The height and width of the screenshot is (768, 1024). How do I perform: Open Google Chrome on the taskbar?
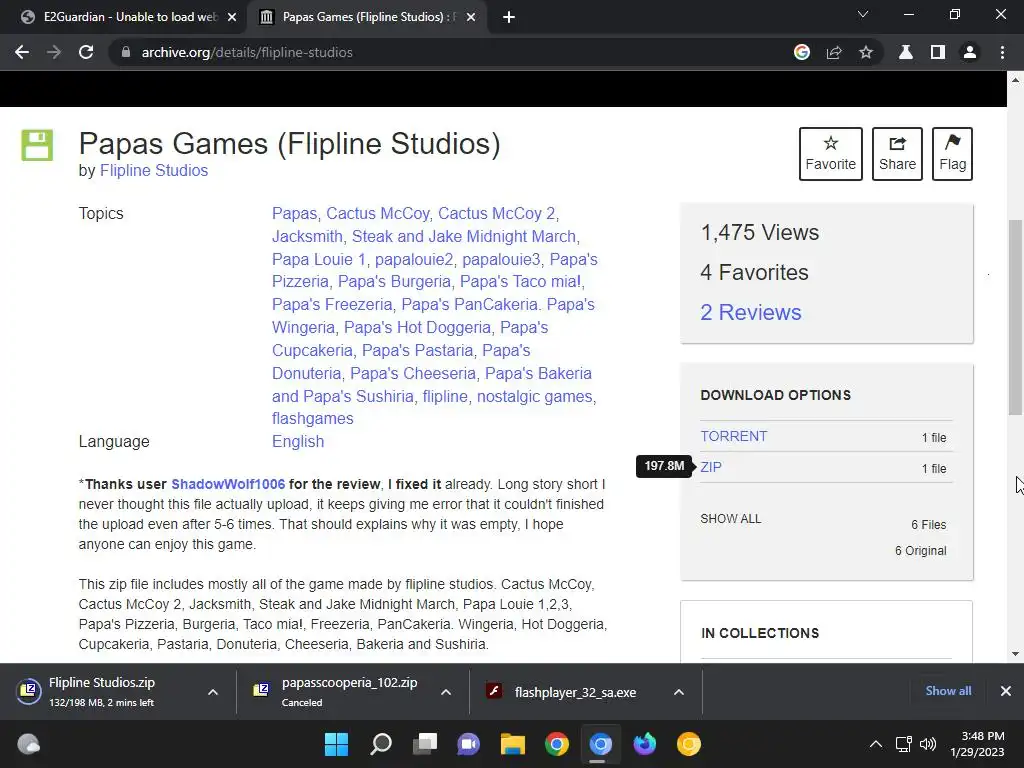(557, 744)
